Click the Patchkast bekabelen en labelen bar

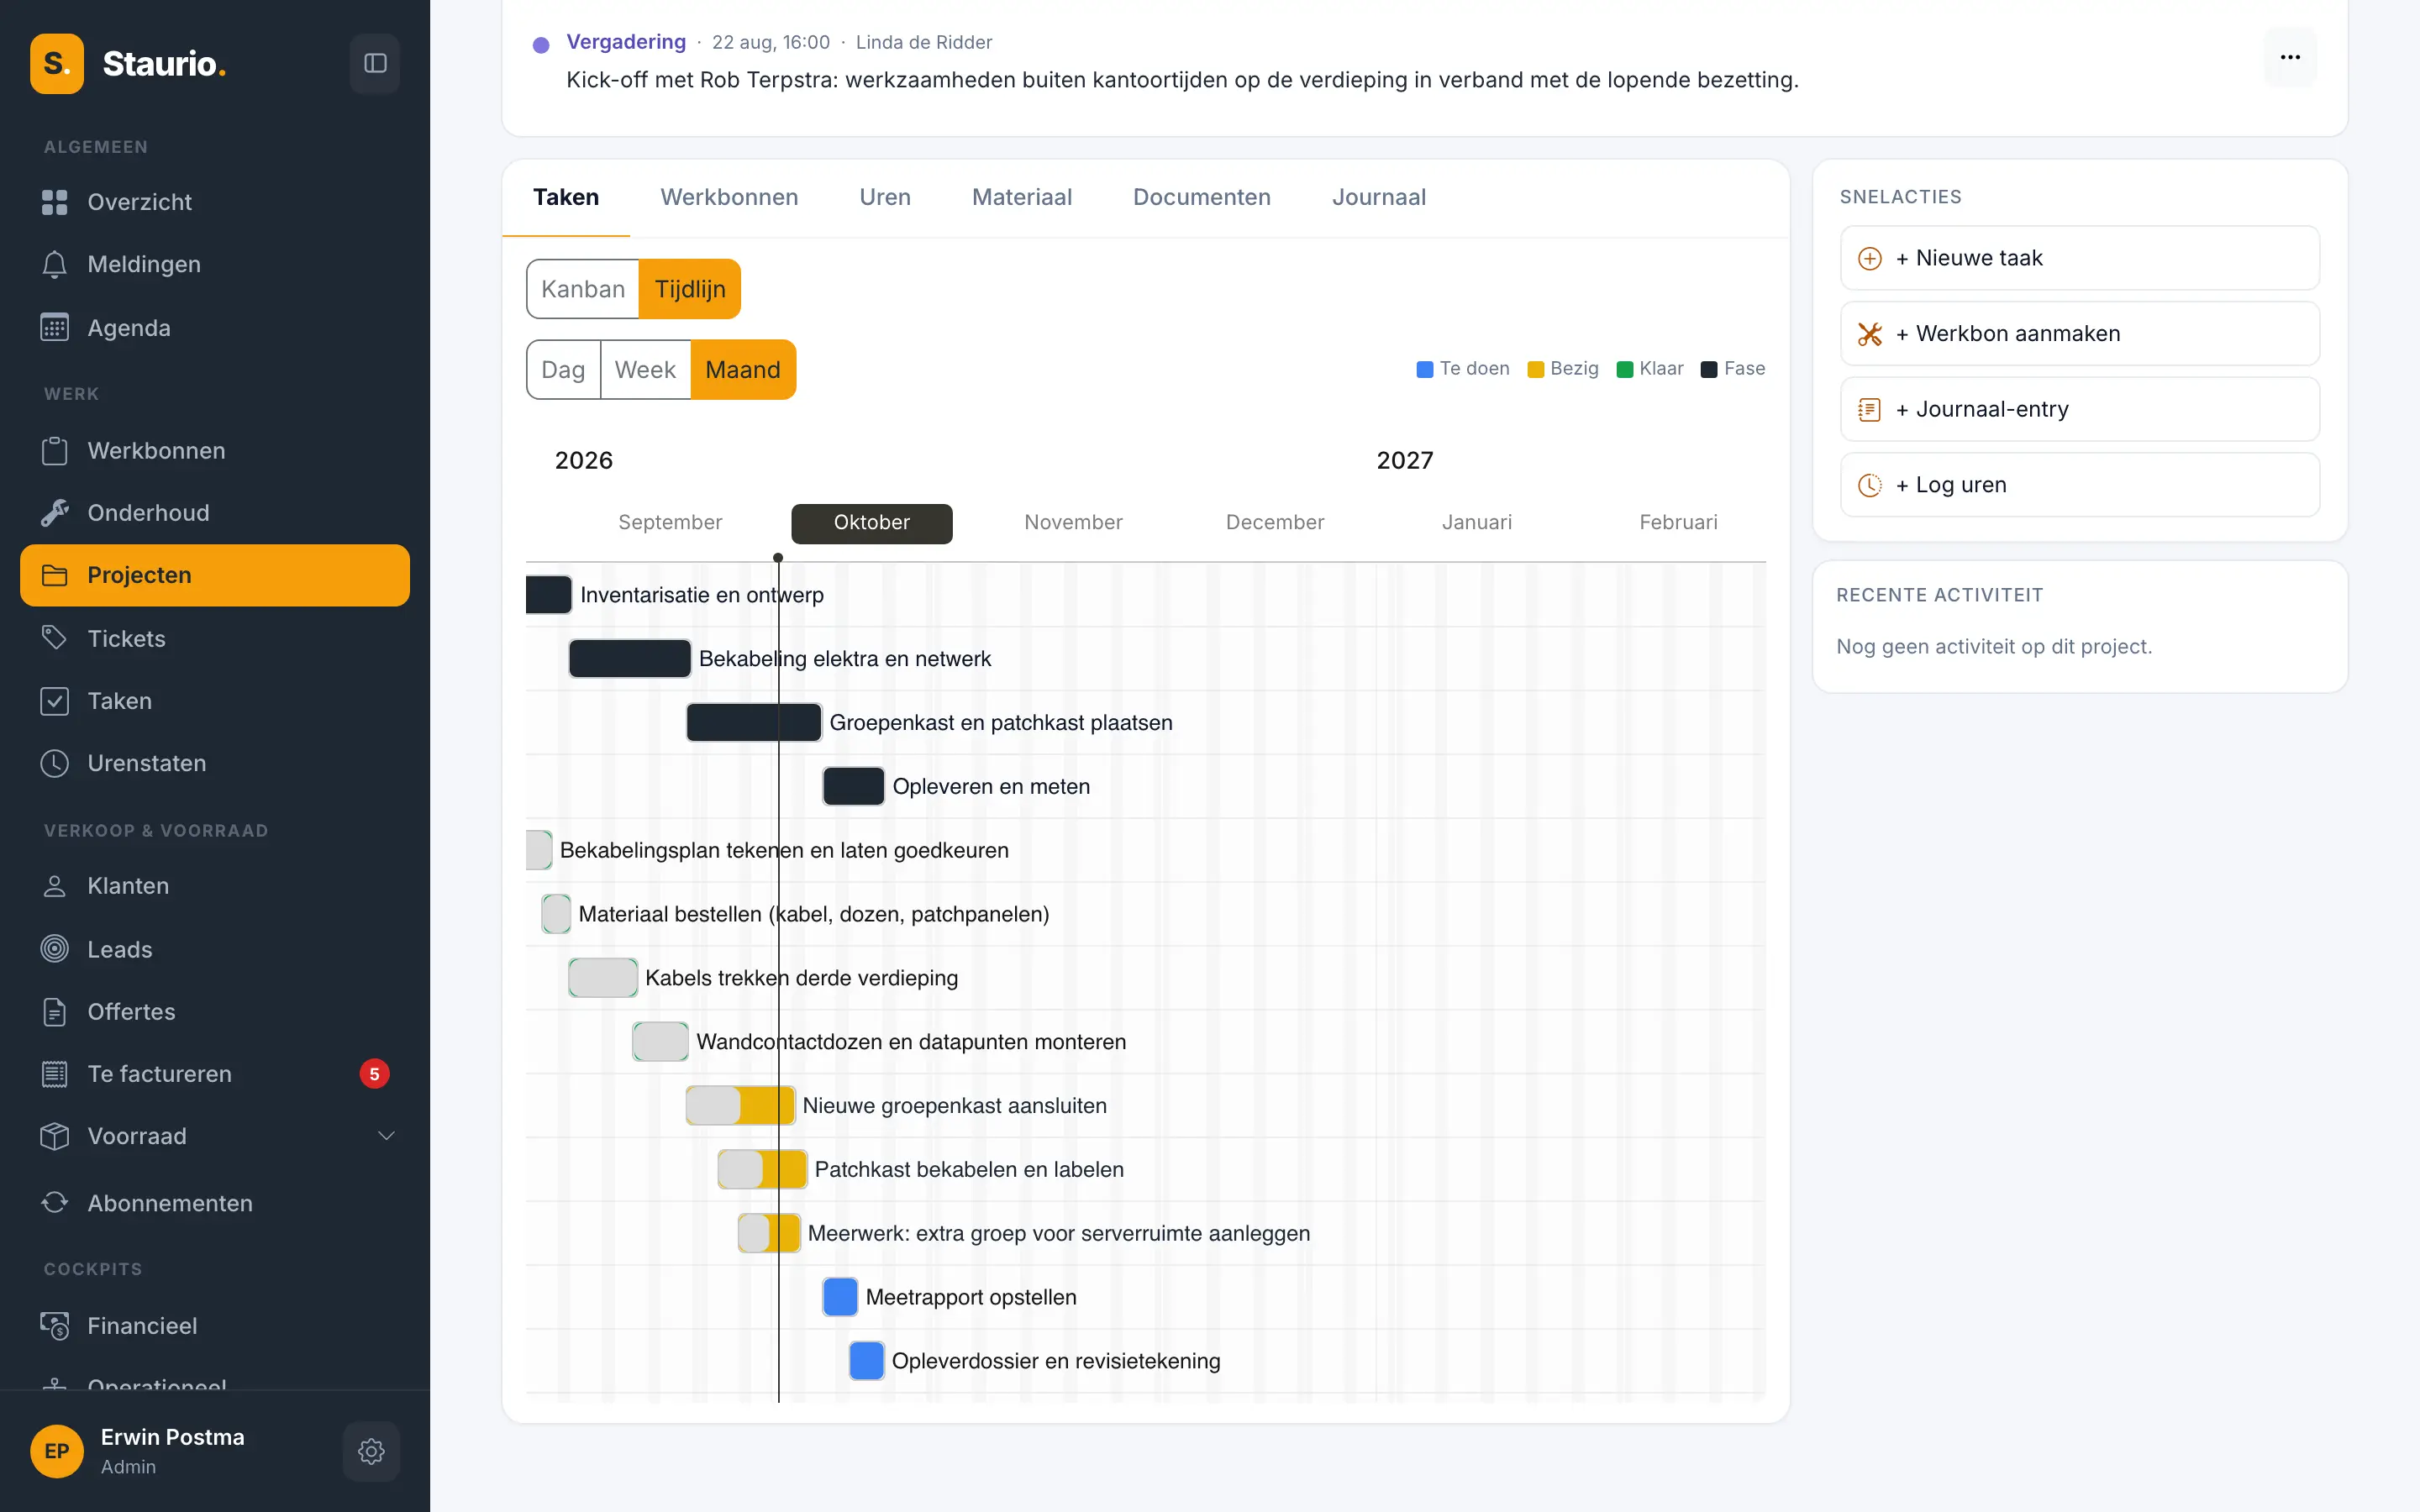(762, 1169)
